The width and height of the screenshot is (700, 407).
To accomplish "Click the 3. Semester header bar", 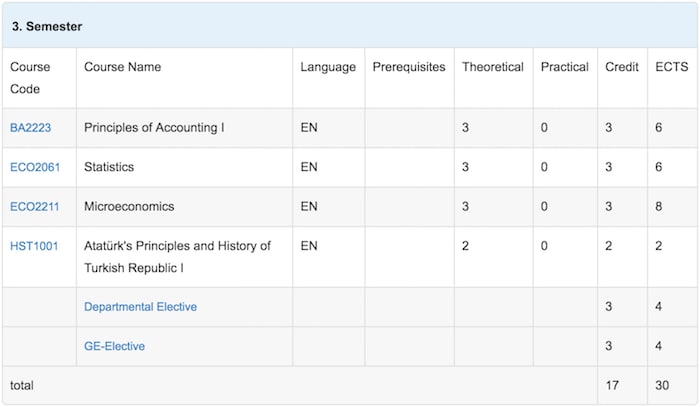I will pos(350,26).
